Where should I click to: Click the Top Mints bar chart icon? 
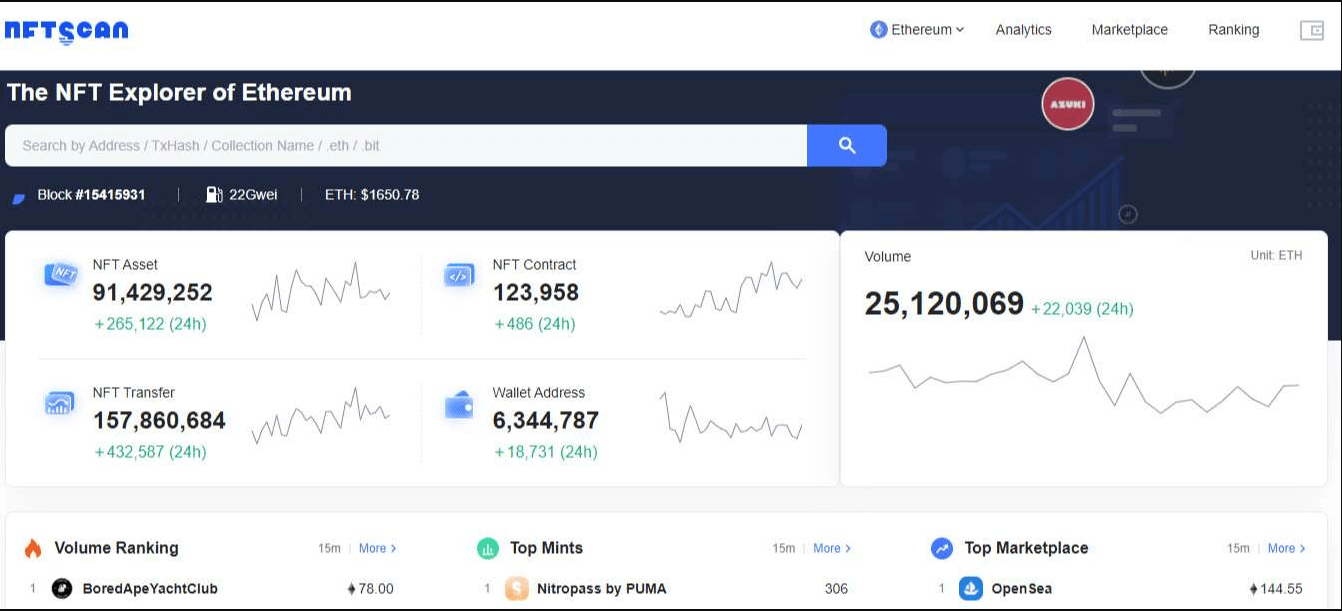coord(488,548)
